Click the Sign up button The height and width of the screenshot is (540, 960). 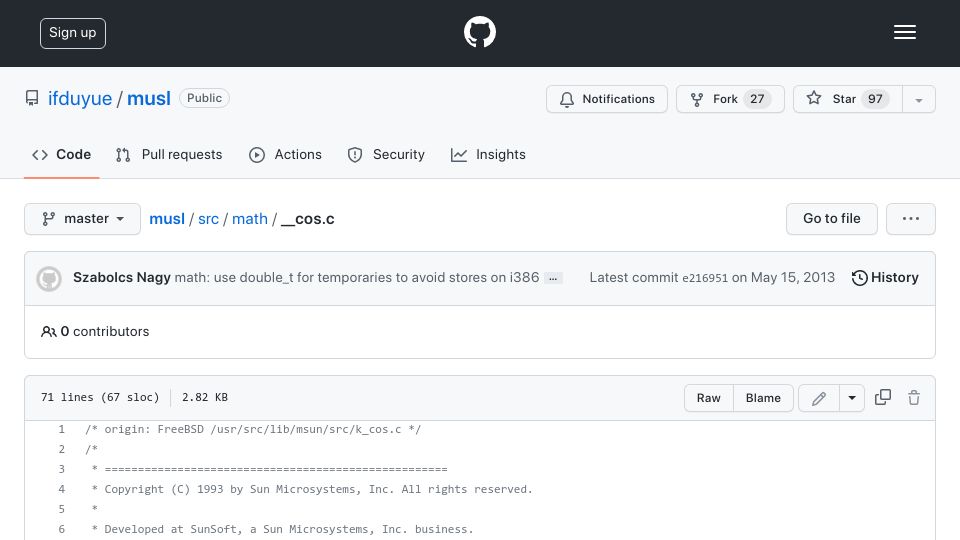pyautogui.click(x=73, y=33)
